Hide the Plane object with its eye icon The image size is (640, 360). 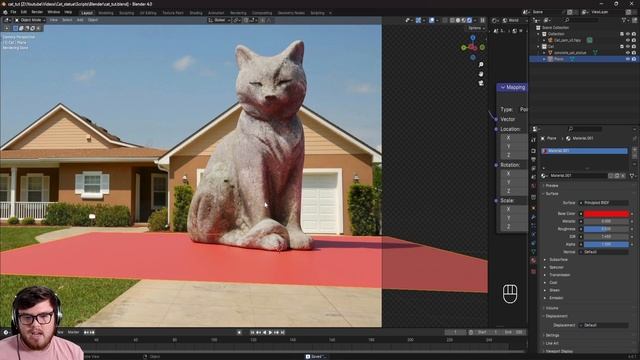tap(628, 59)
